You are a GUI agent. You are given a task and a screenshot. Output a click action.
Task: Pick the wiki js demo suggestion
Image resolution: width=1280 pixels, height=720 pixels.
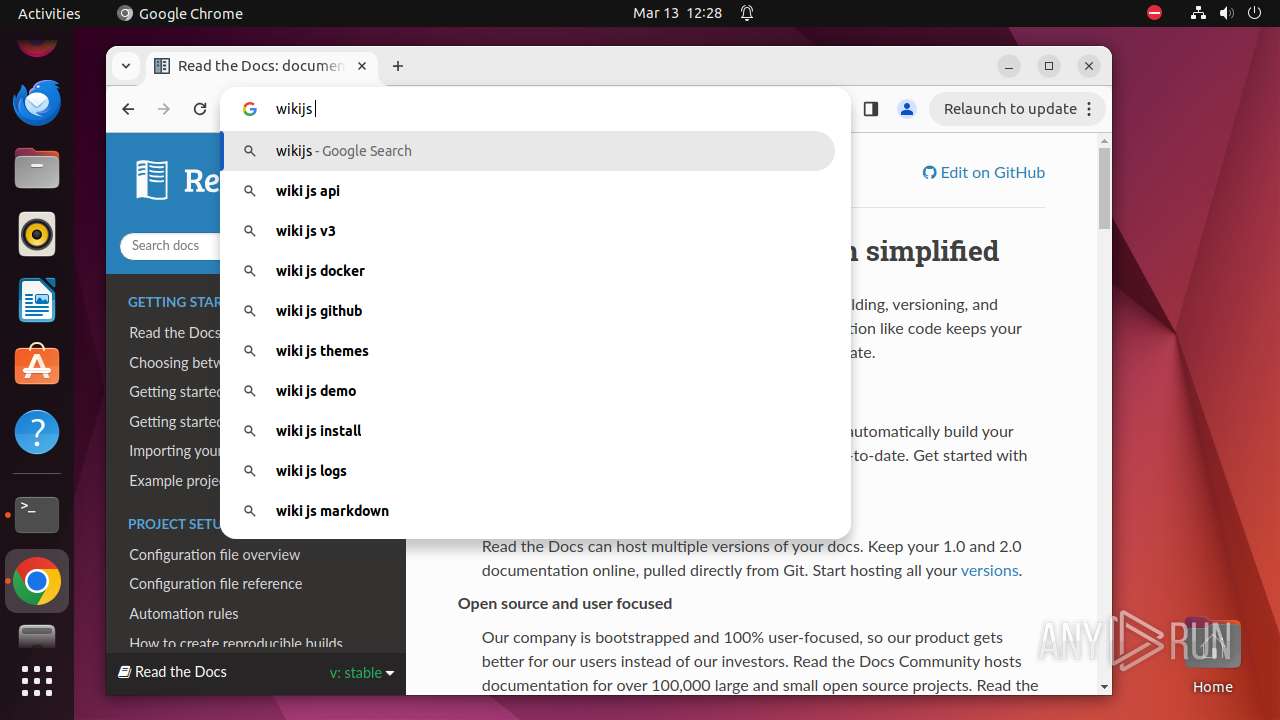click(x=528, y=391)
